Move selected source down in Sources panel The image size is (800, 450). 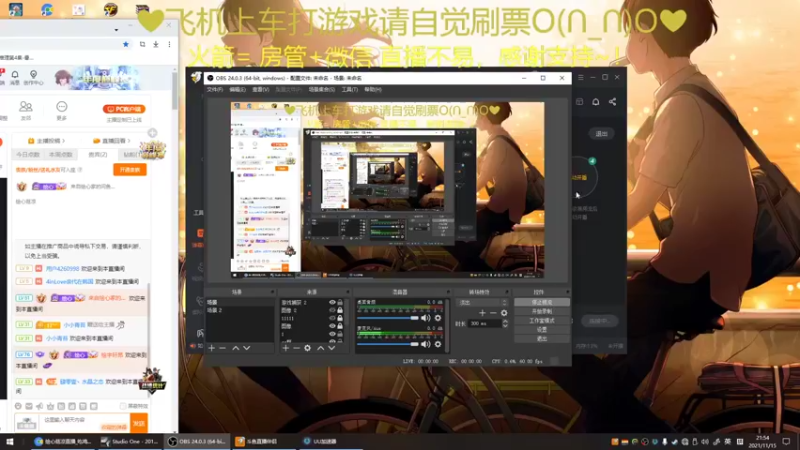[332, 348]
